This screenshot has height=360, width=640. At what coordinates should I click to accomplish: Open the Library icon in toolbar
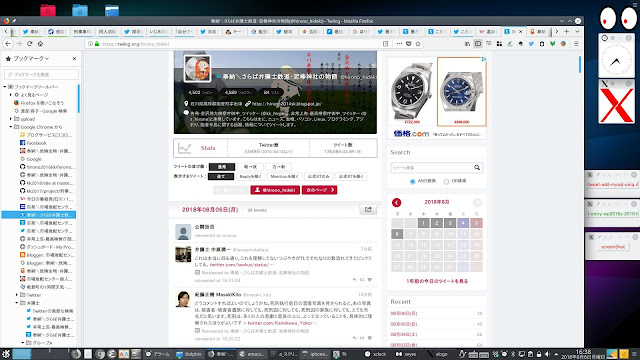[467, 44]
